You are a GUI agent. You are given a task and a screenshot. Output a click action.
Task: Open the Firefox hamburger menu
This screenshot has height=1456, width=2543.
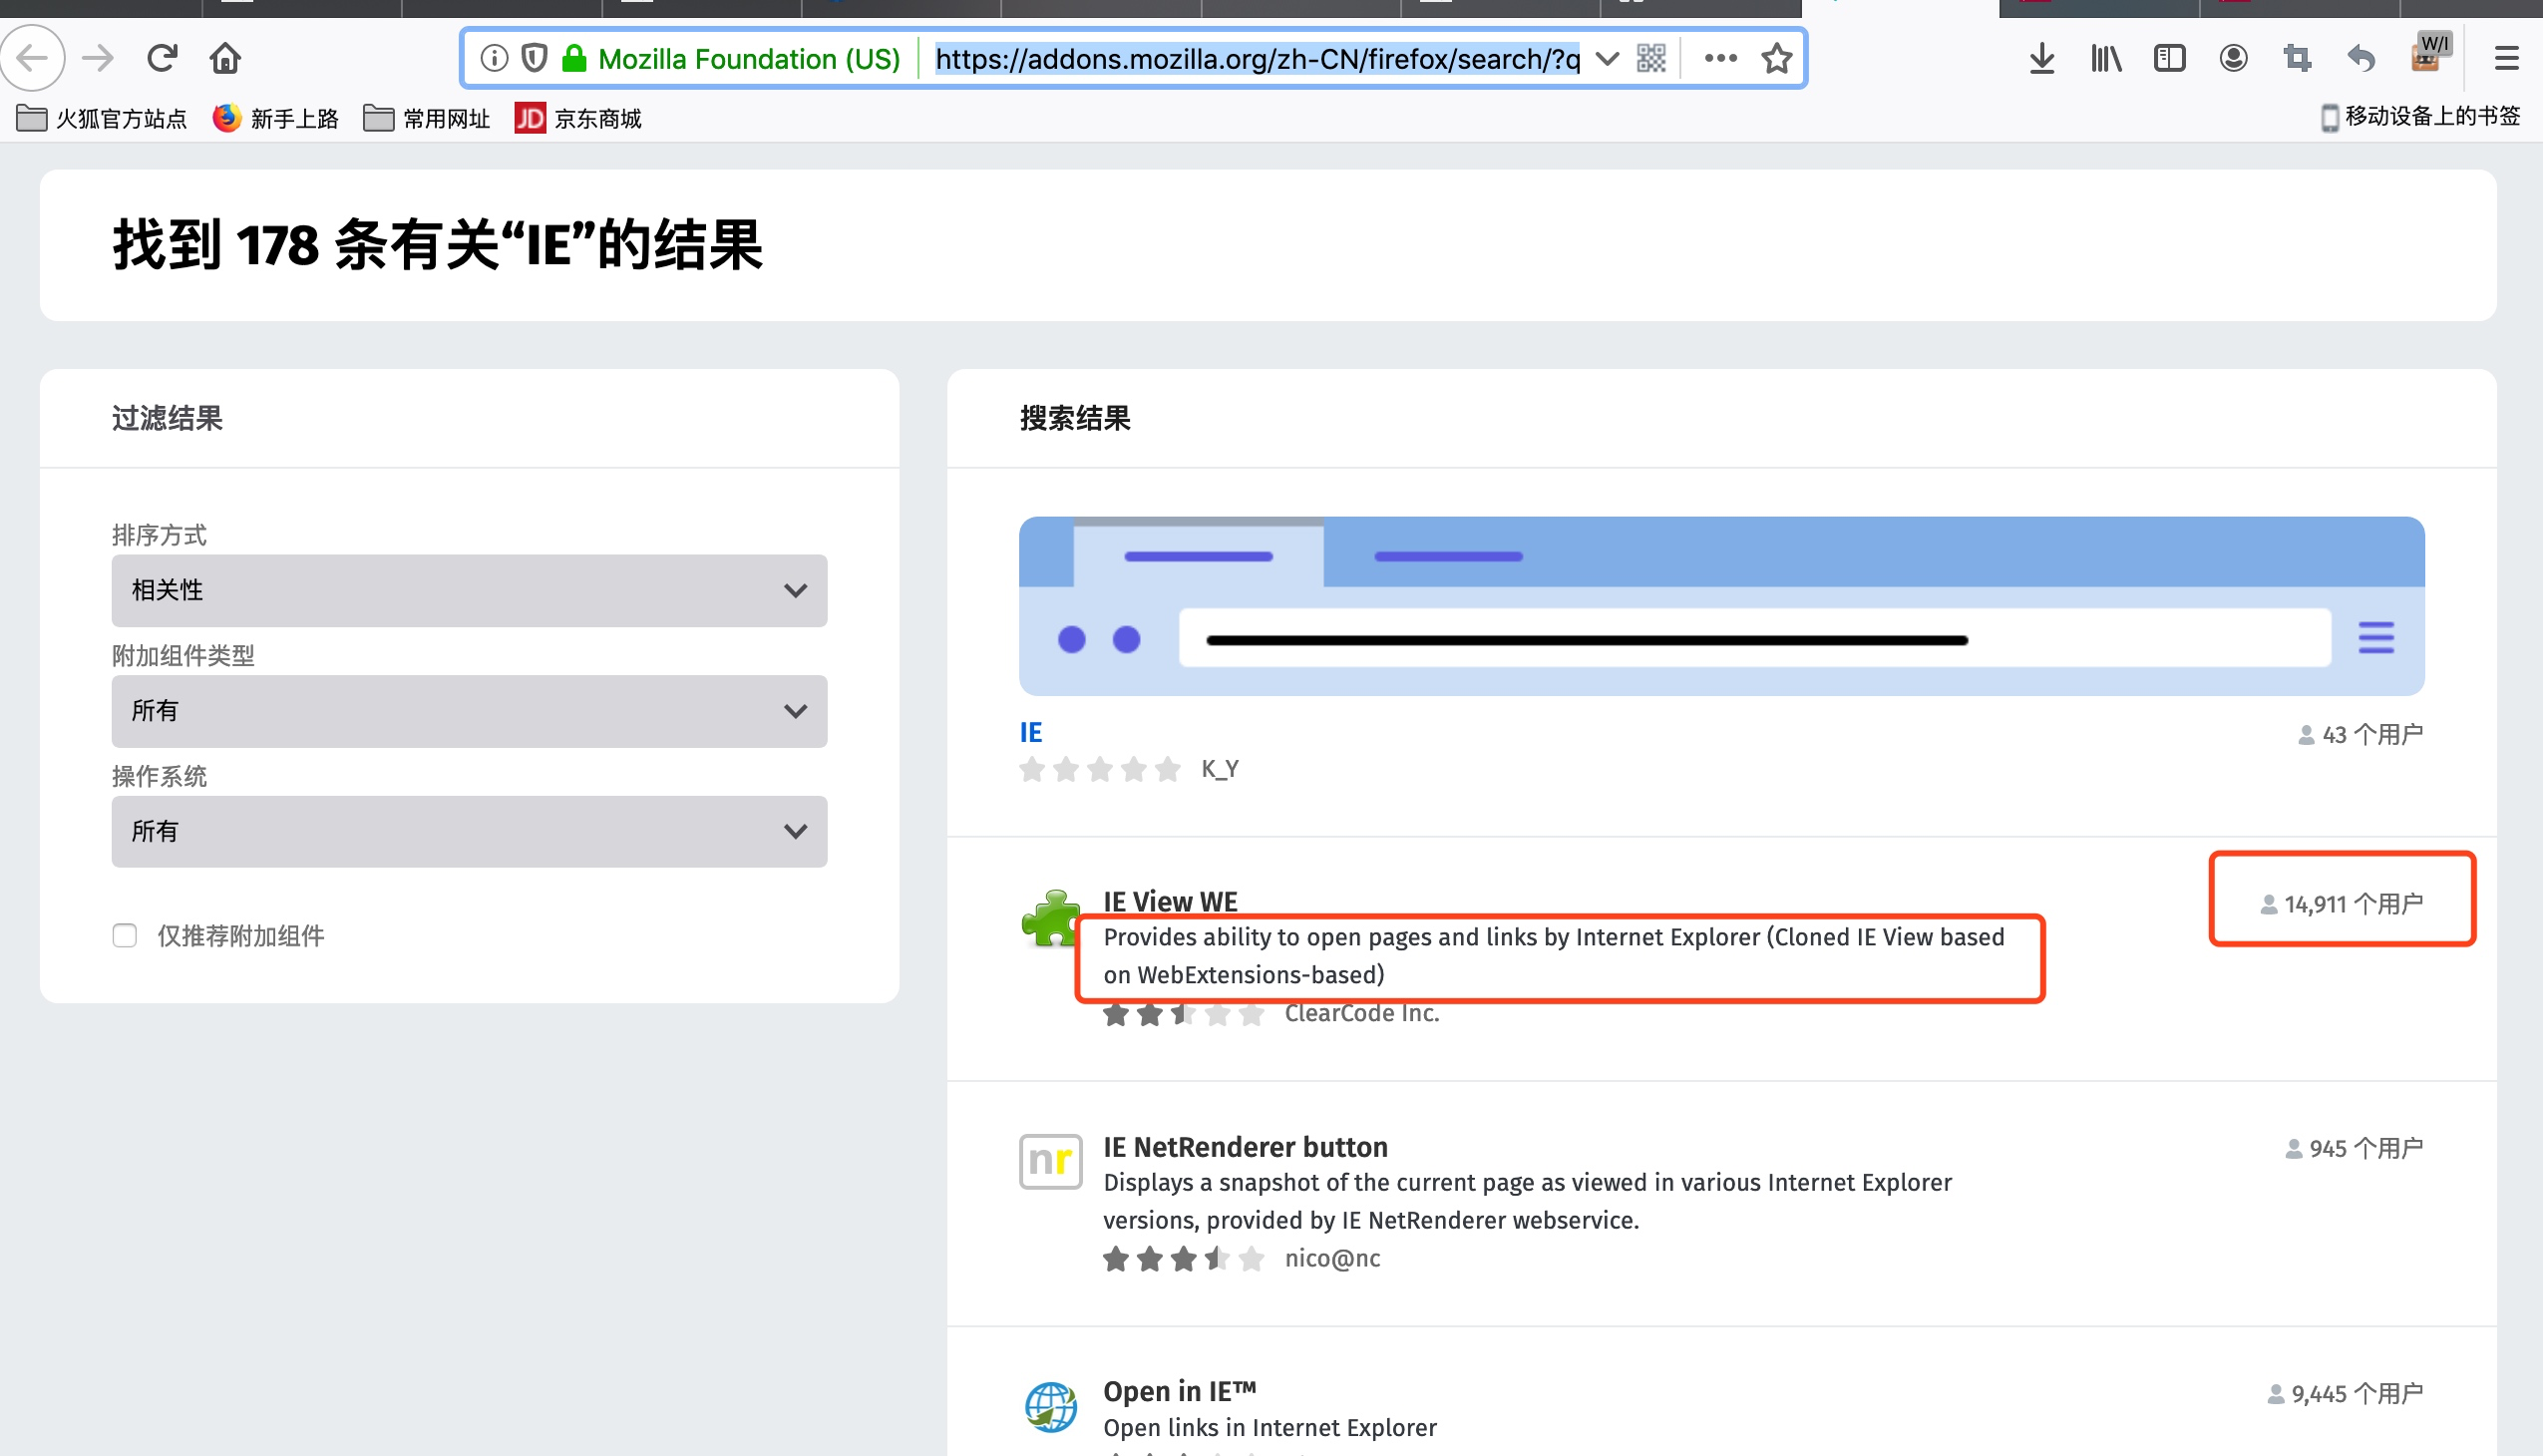pos(2507,58)
